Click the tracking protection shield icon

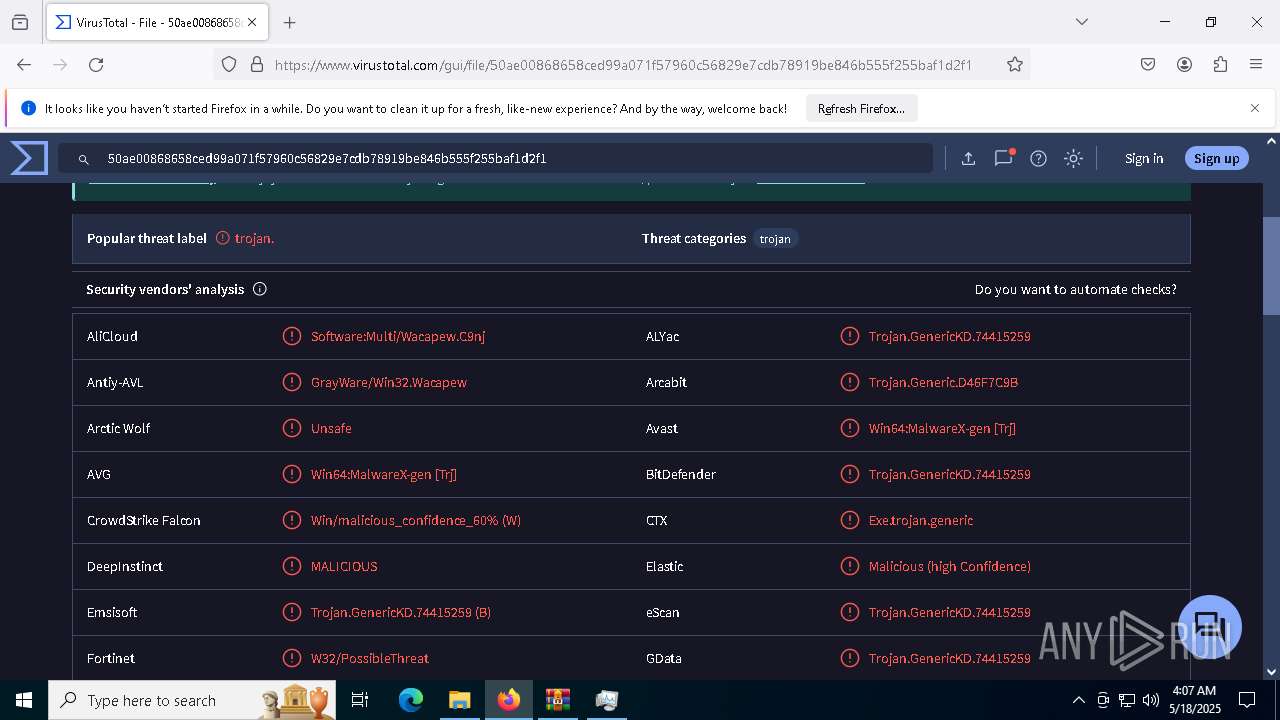coord(229,64)
